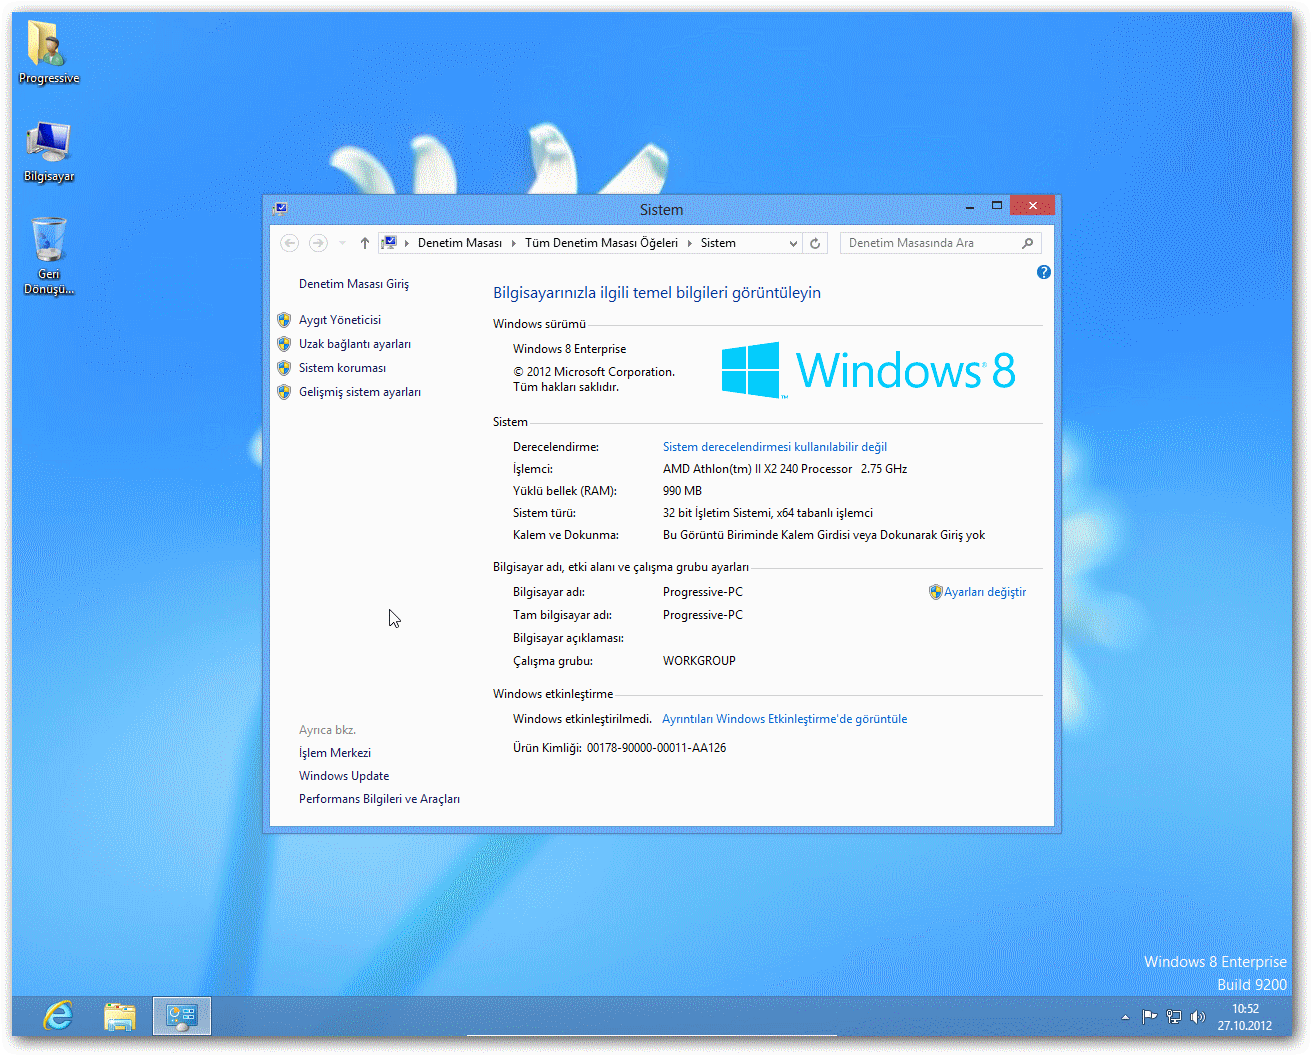Open File Explorer from the taskbar

click(x=120, y=1016)
